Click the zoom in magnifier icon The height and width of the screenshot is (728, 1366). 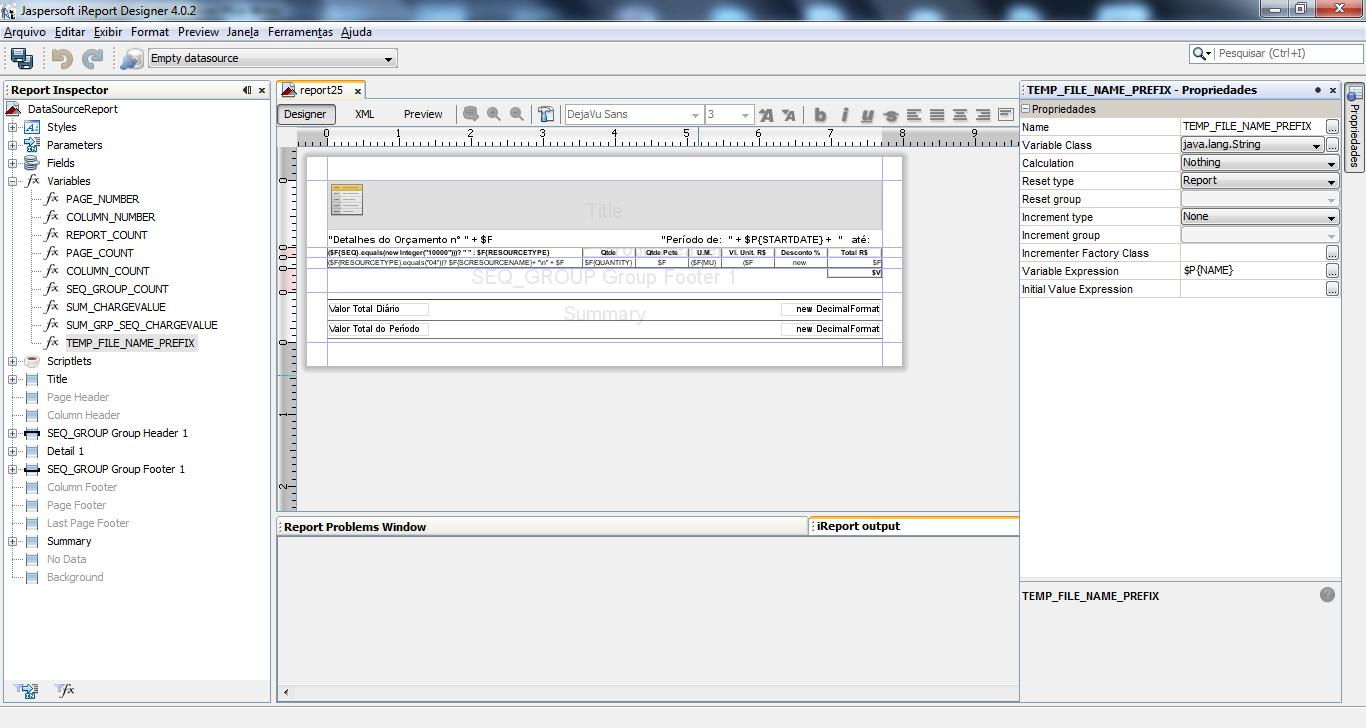coord(494,115)
